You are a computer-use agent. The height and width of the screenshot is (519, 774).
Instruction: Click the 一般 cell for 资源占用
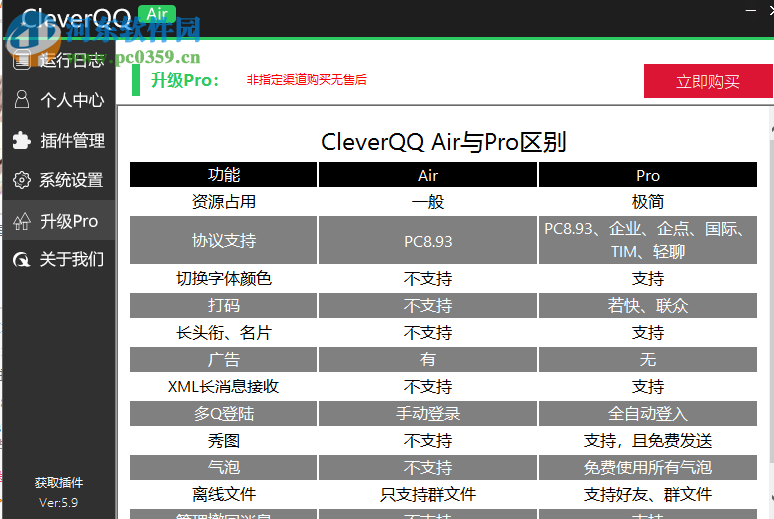click(428, 201)
